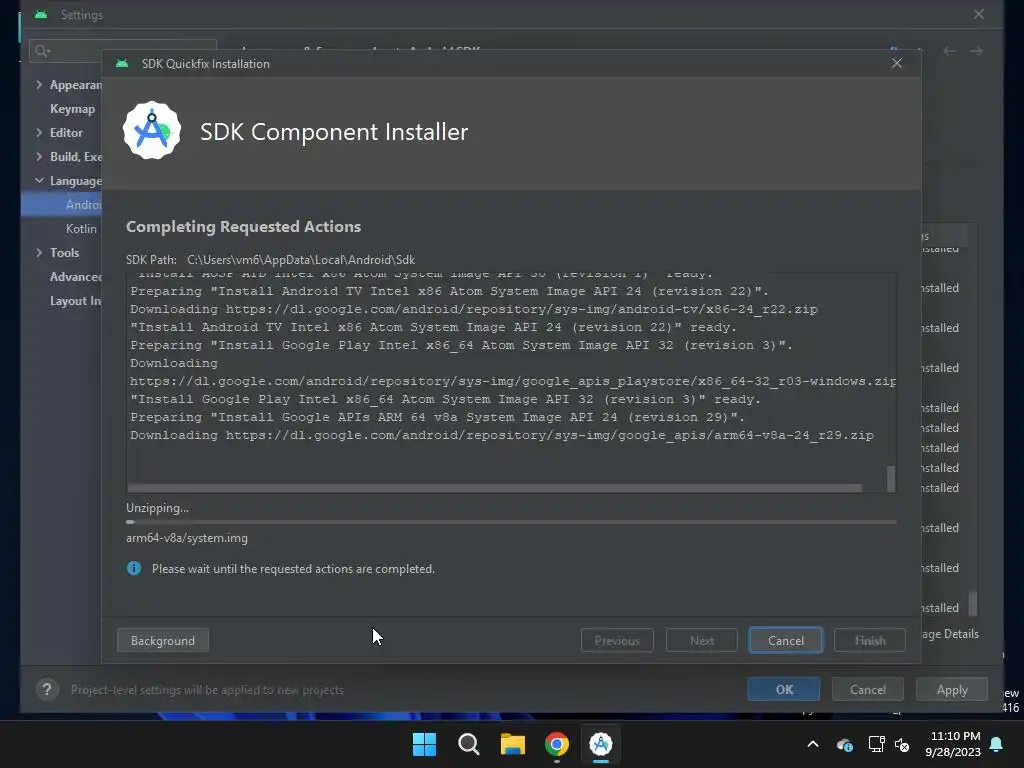Click the Background button in installer dialog
Screen dimensions: 1024x768
click(163, 641)
